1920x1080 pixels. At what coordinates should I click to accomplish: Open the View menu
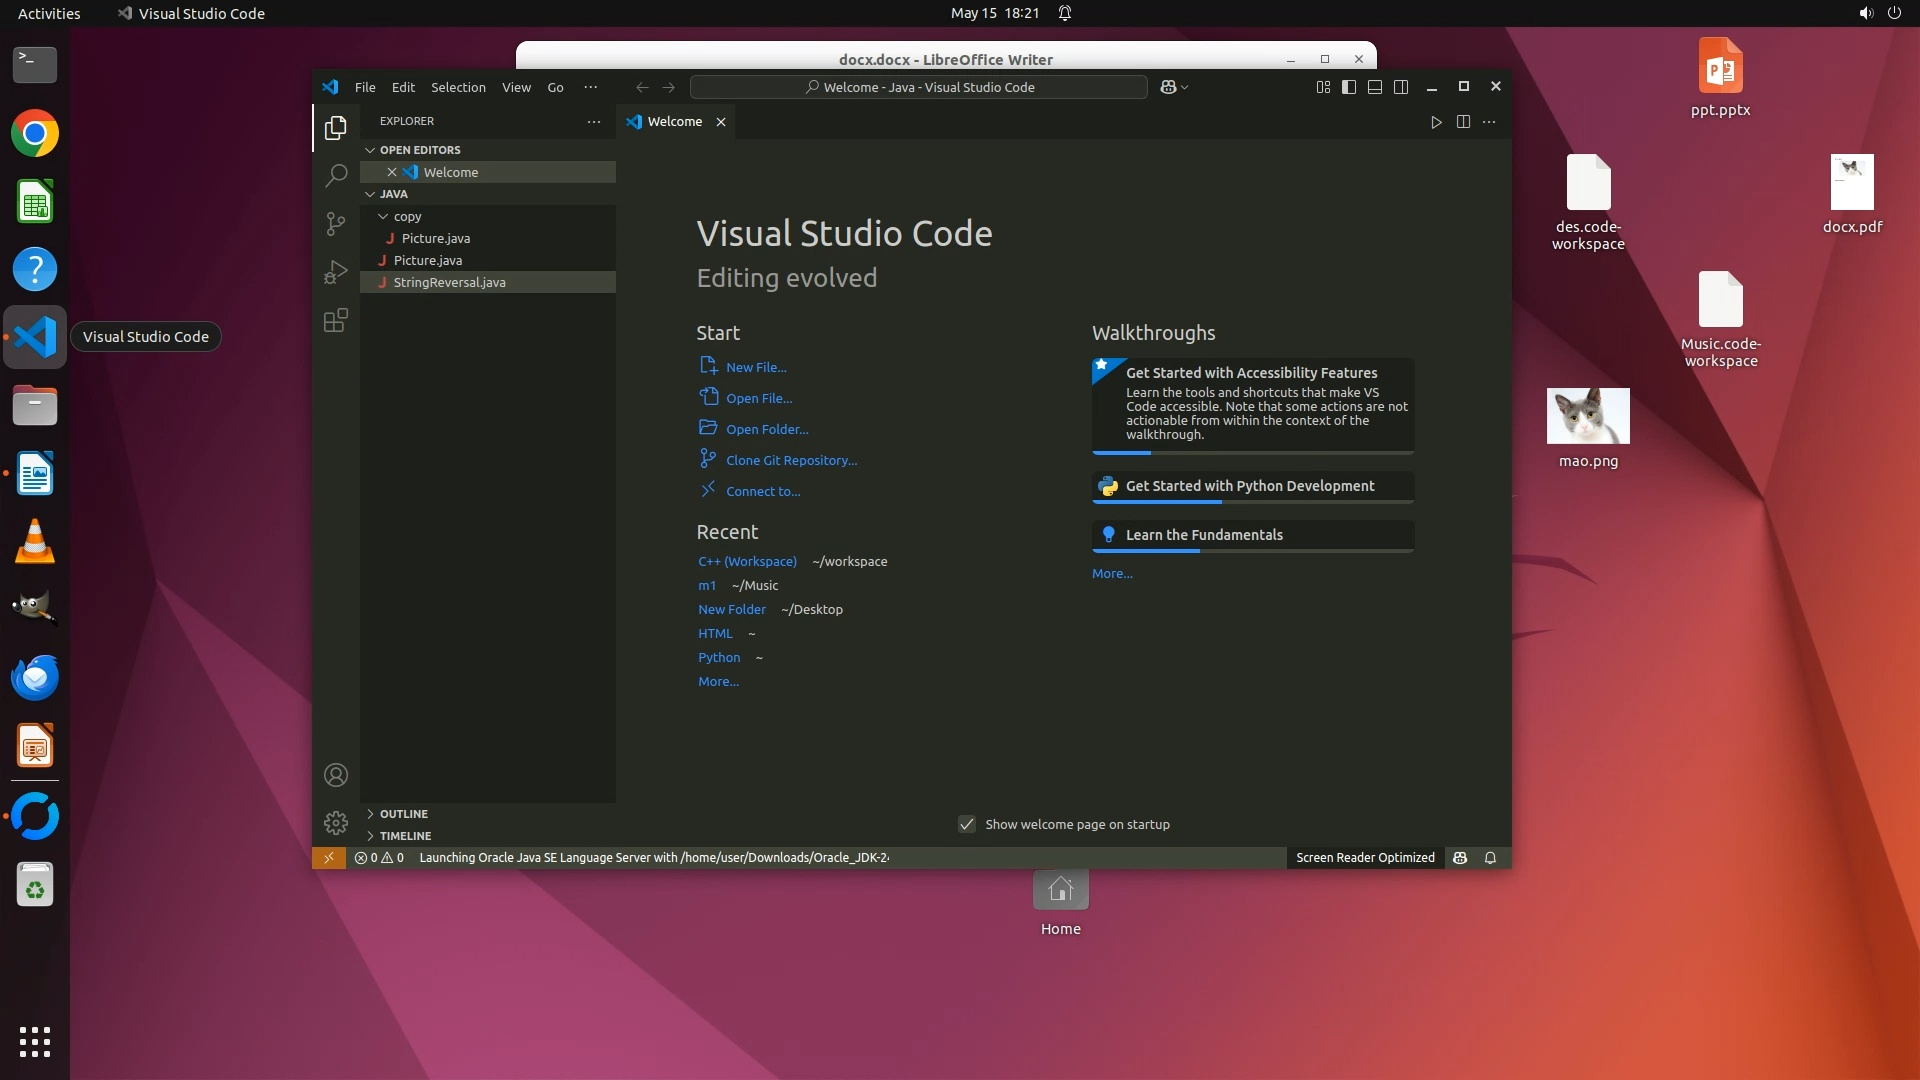[516, 87]
